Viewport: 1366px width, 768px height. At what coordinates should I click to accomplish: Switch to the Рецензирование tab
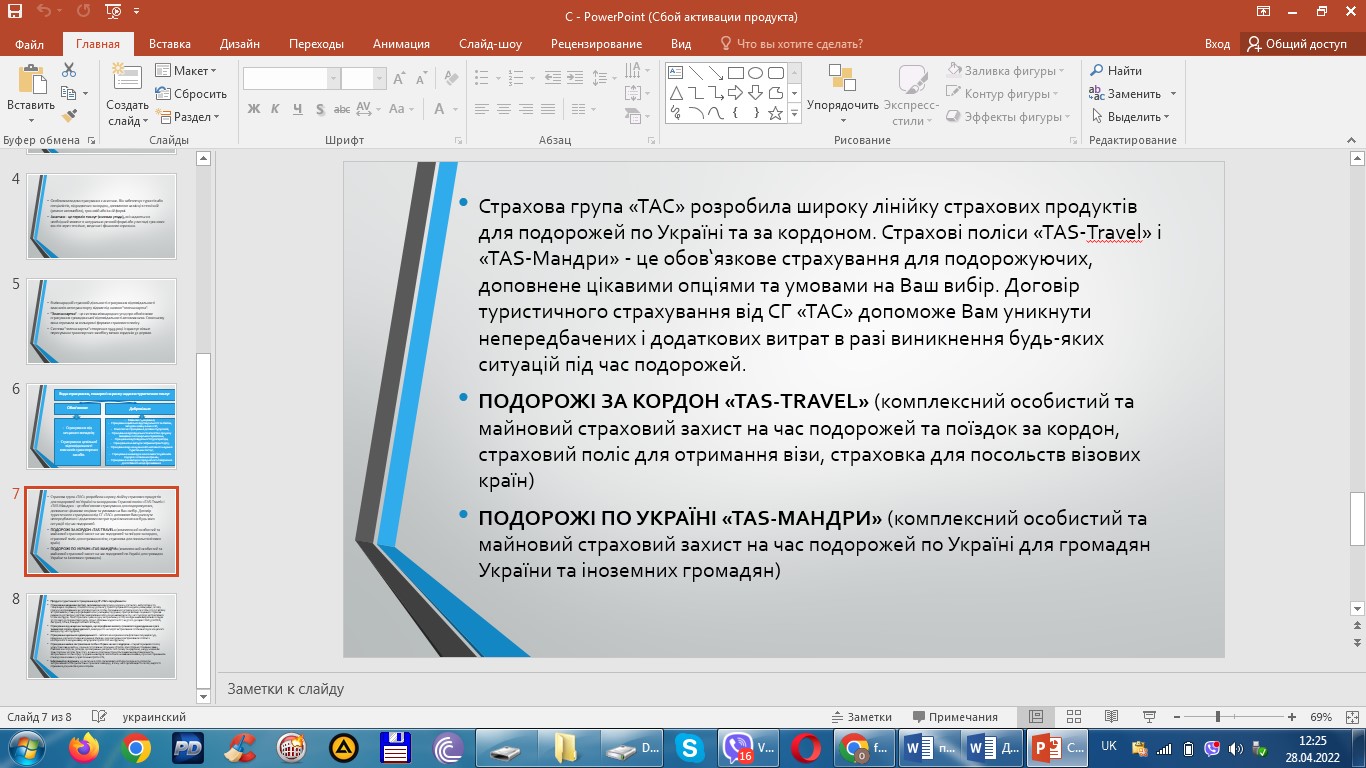click(596, 44)
